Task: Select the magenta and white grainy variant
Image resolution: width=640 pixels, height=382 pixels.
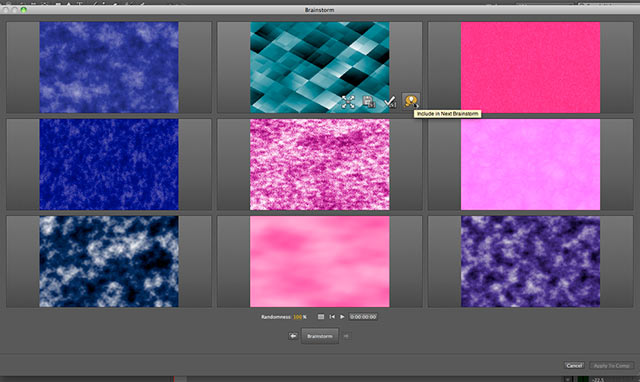Action: pyautogui.click(x=320, y=164)
